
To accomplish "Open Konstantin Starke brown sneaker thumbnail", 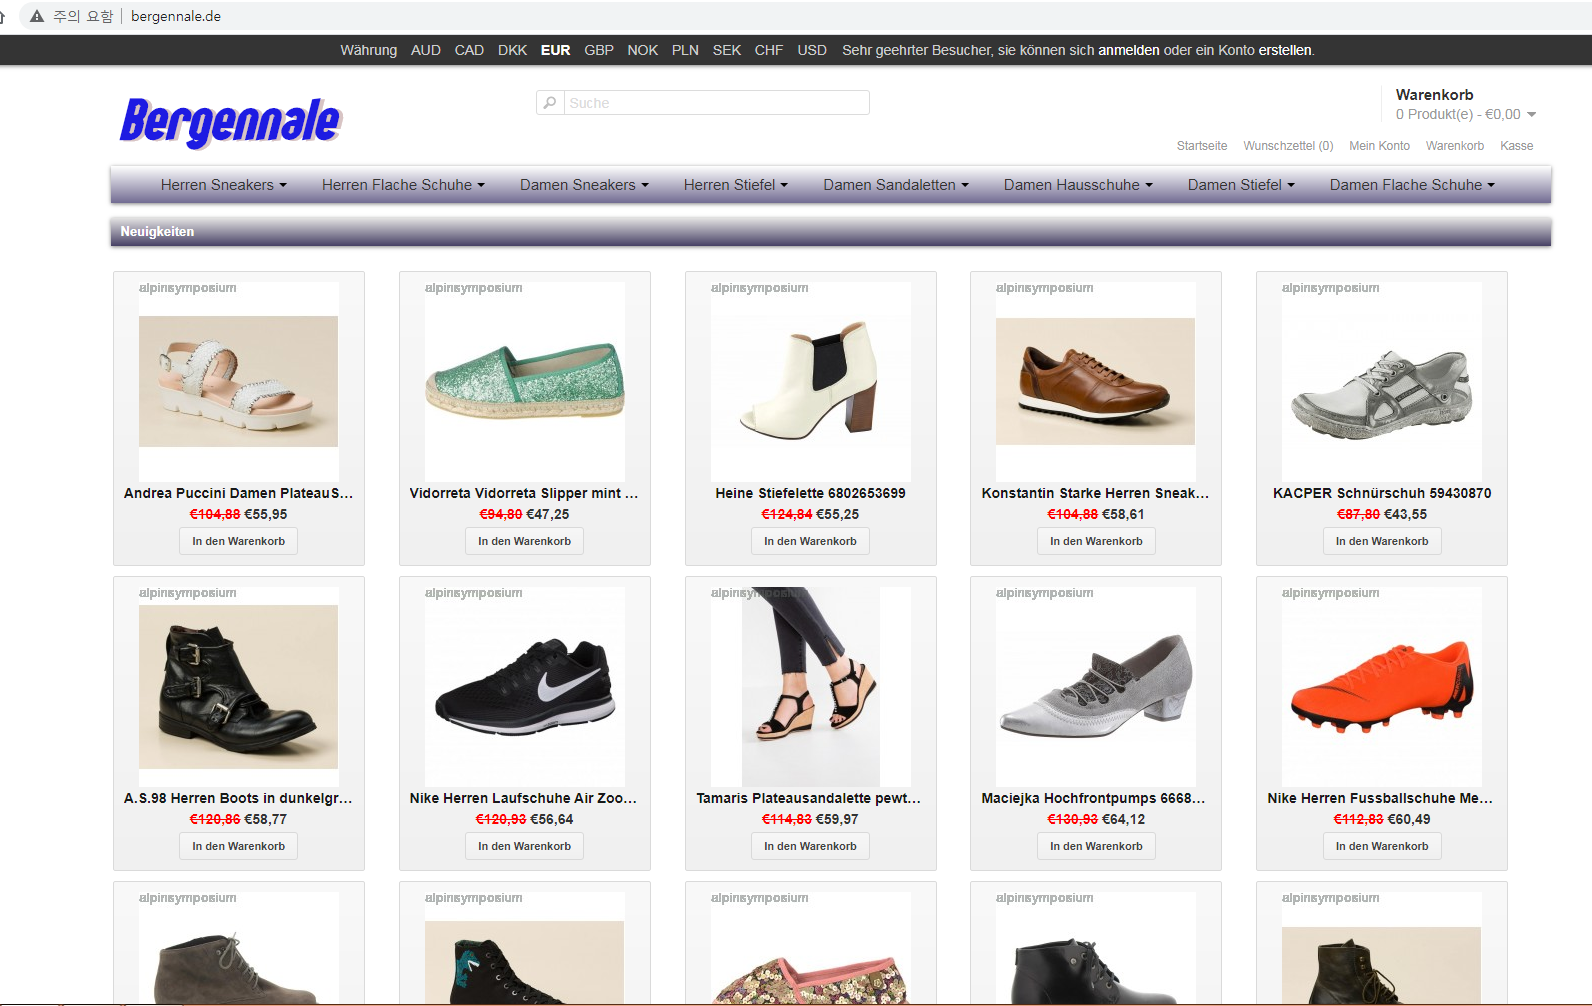I will [1095, 381].
